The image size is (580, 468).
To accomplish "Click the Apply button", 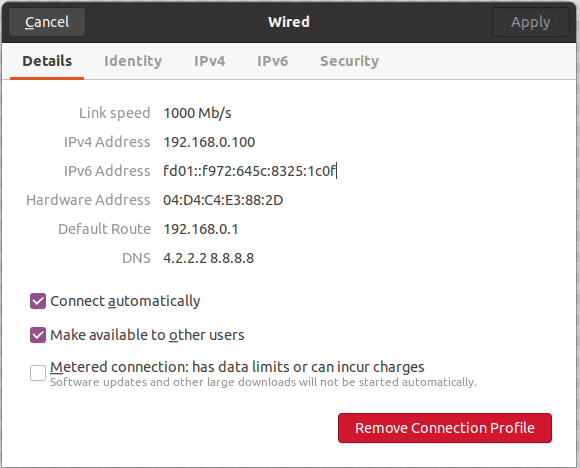I will point(530,22).
